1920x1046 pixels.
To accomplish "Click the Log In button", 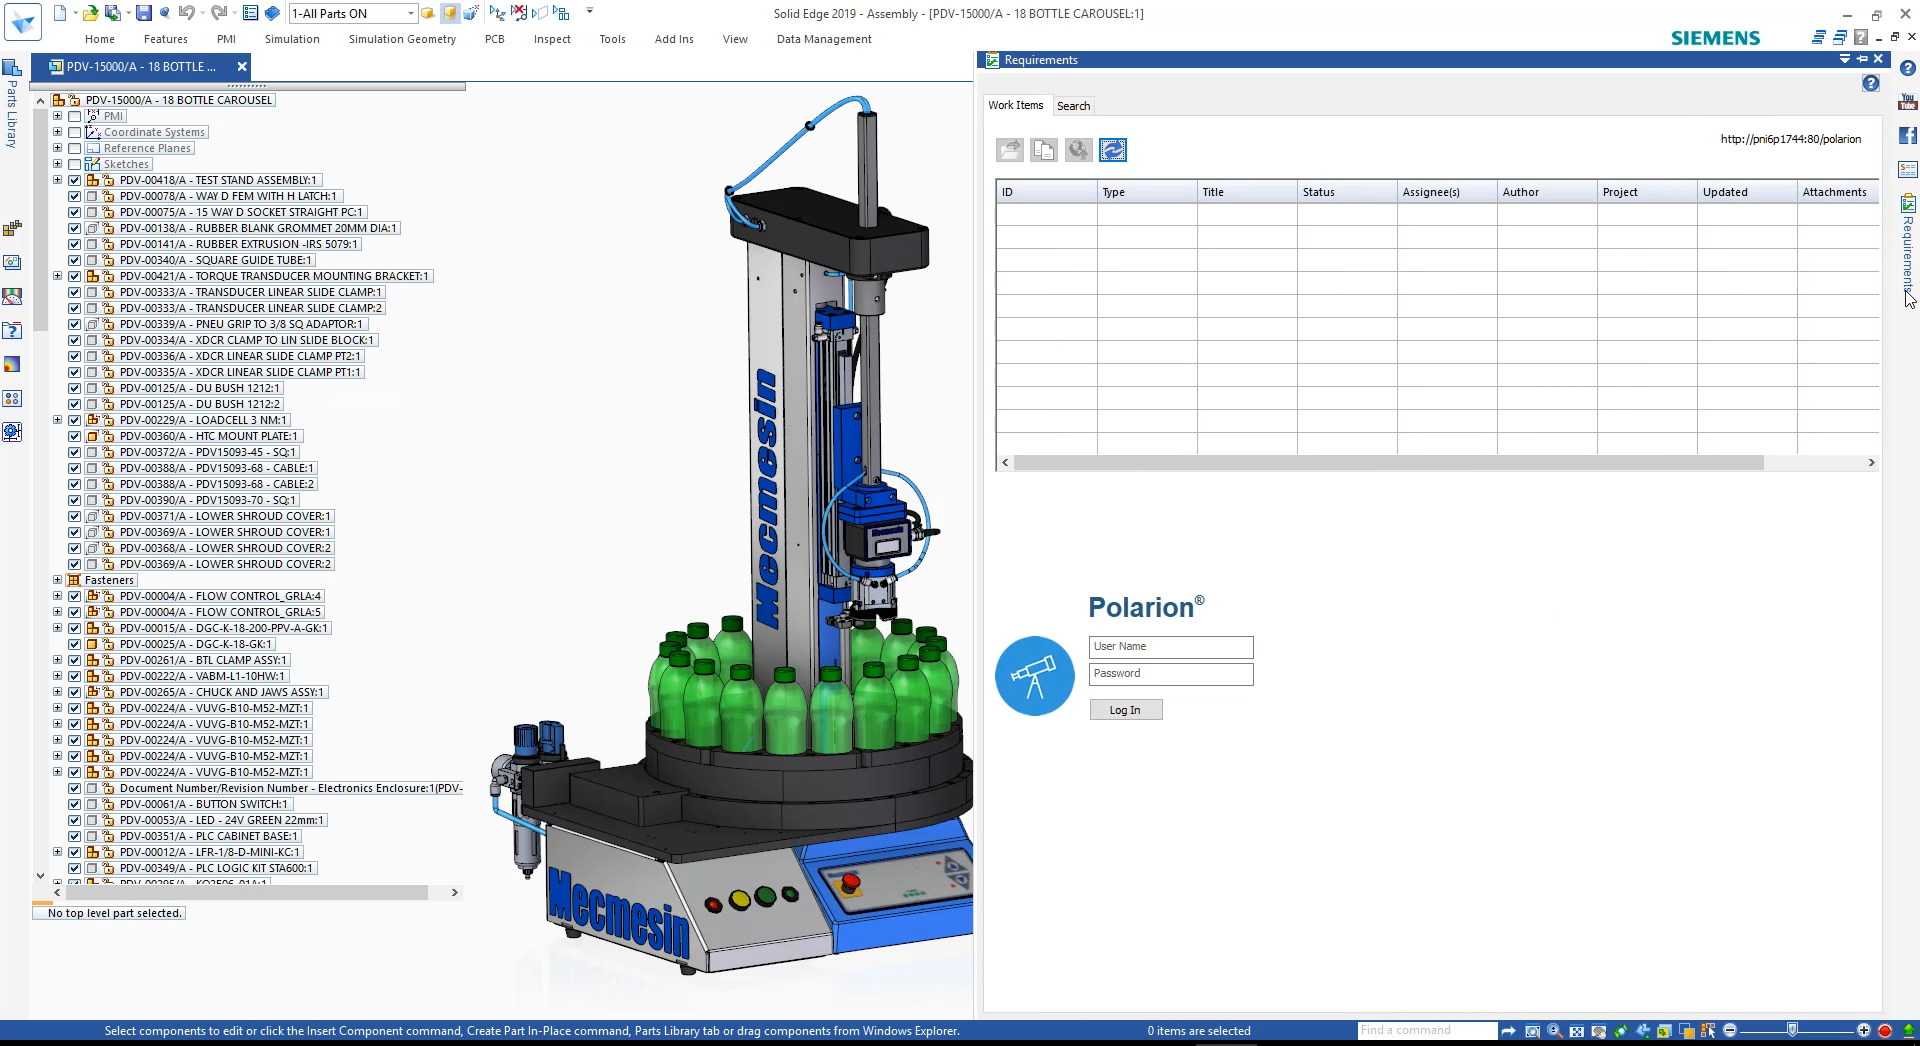I will click(1125, 710).
